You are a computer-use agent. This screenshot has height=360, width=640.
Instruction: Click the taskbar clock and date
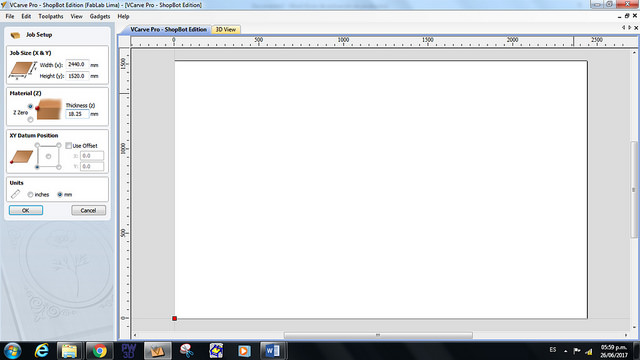614,351
